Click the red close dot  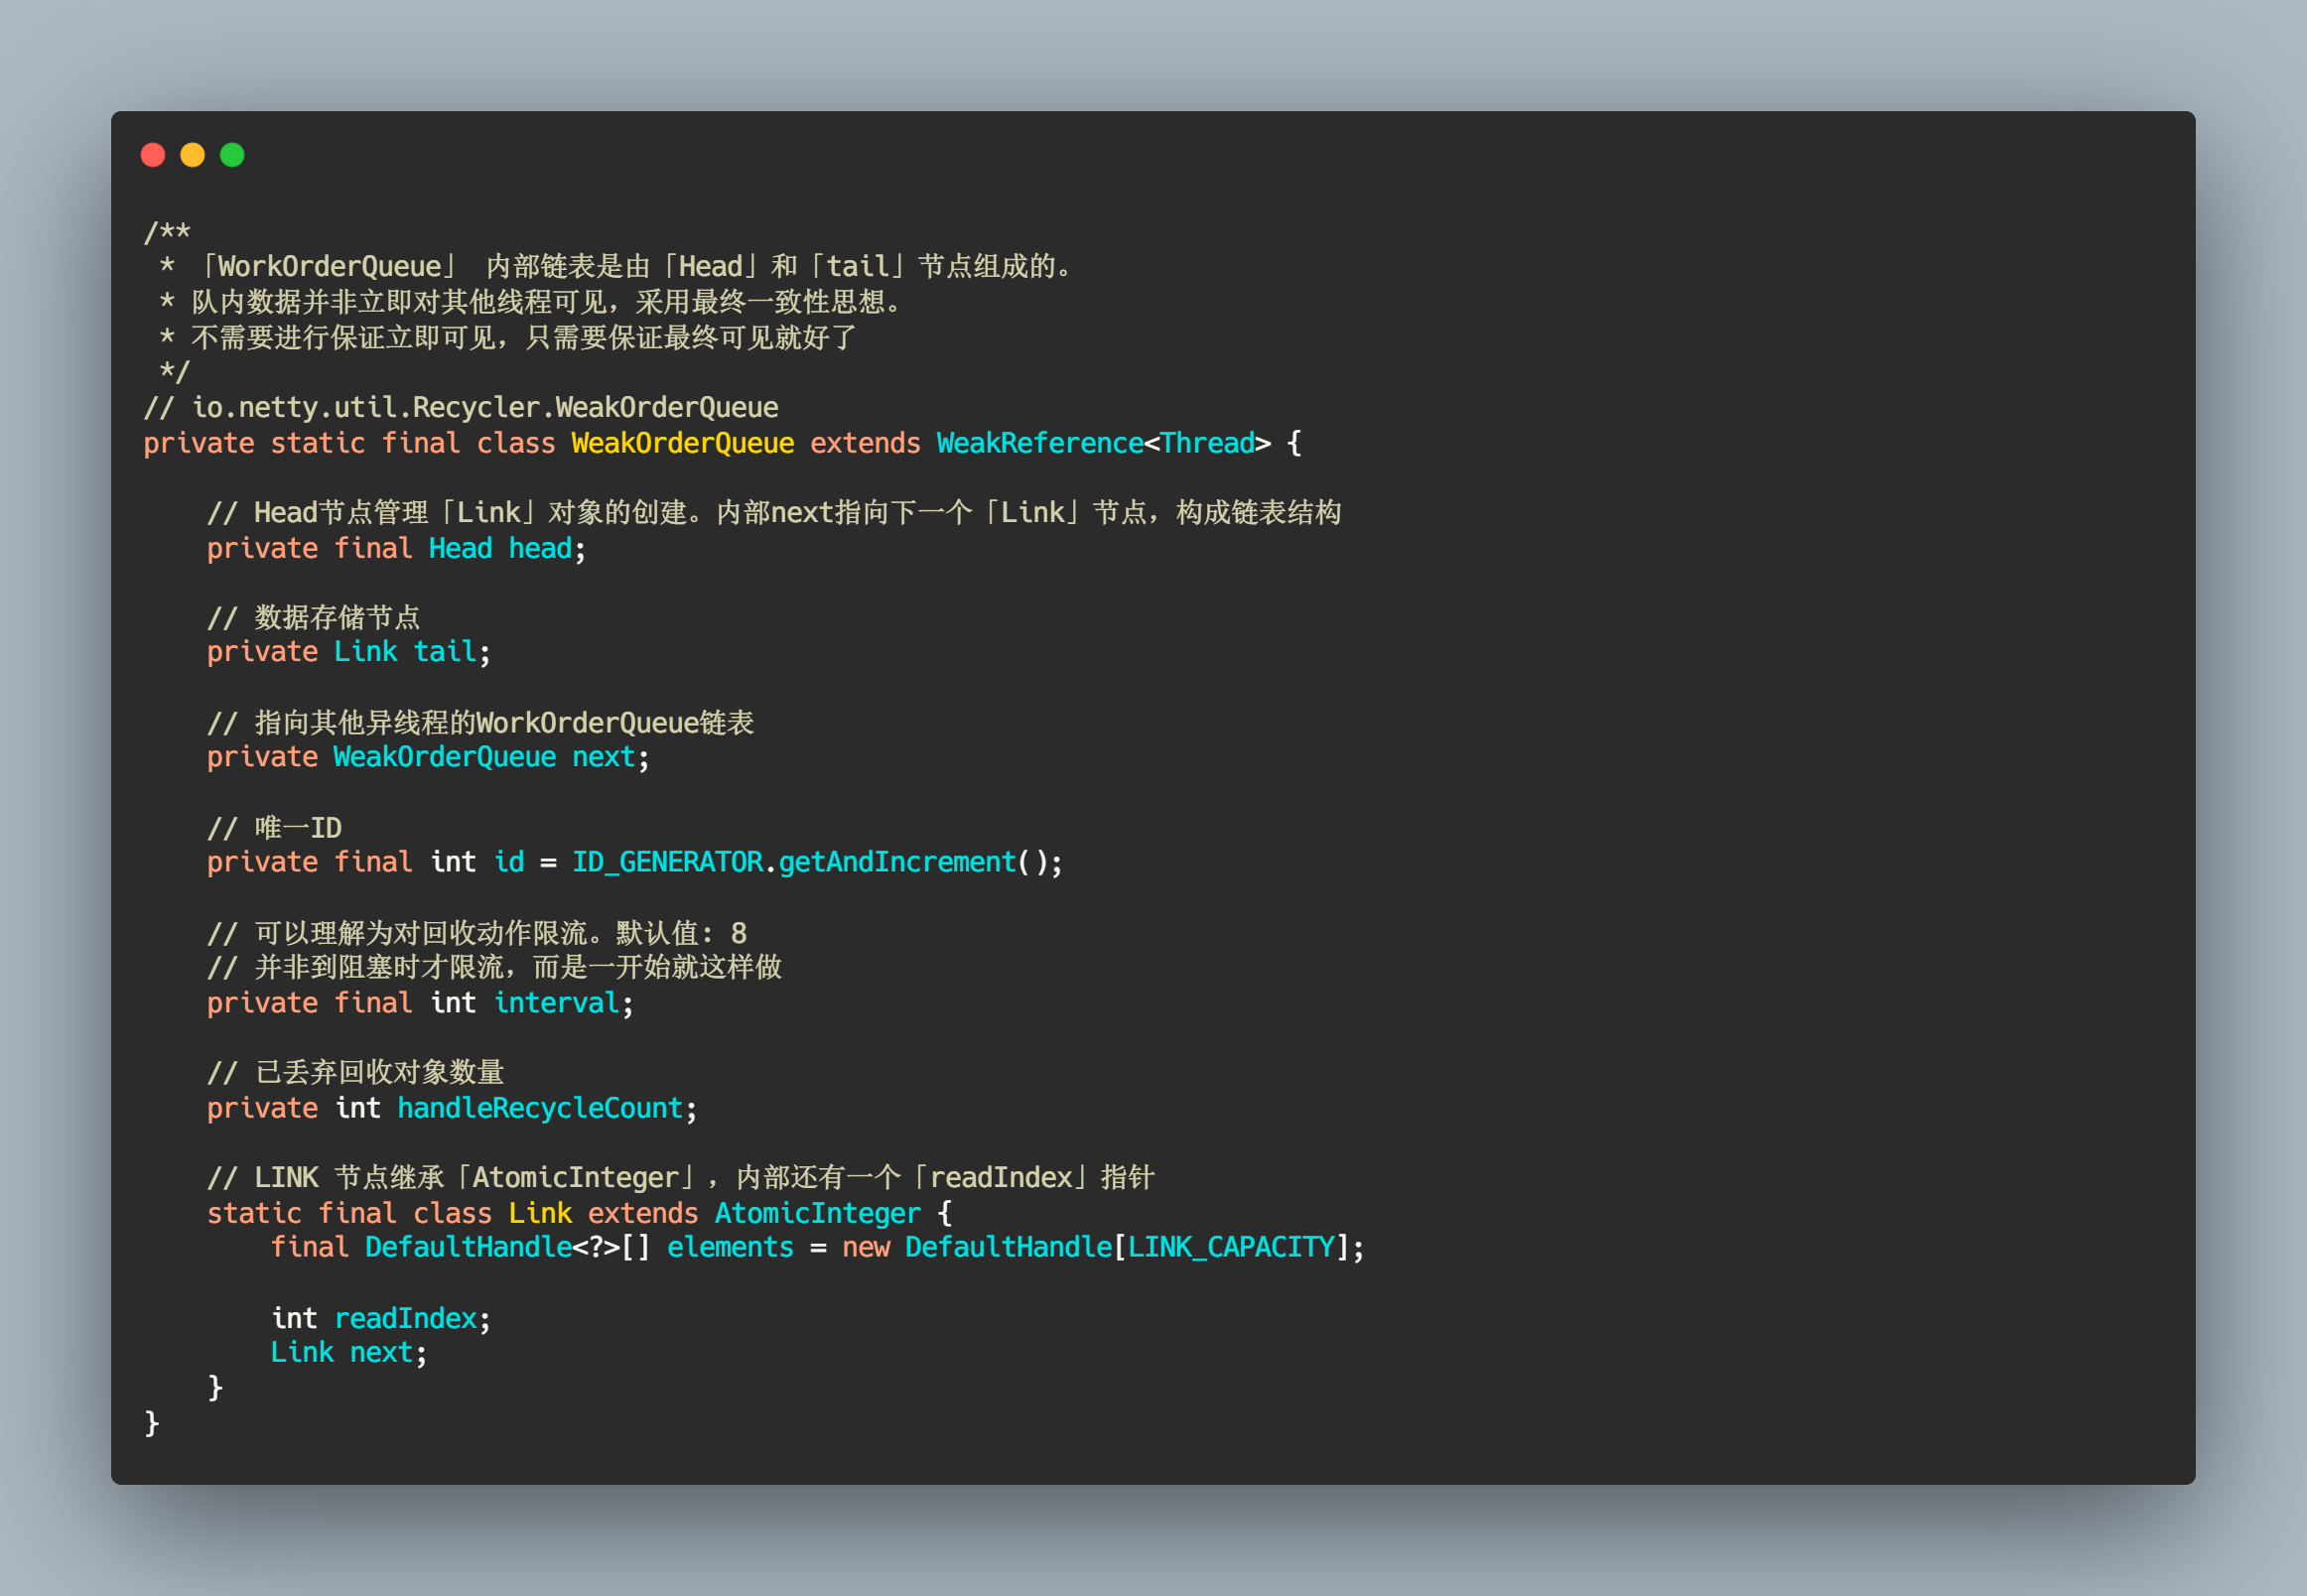pyautogui.click(x=153, y=155)
